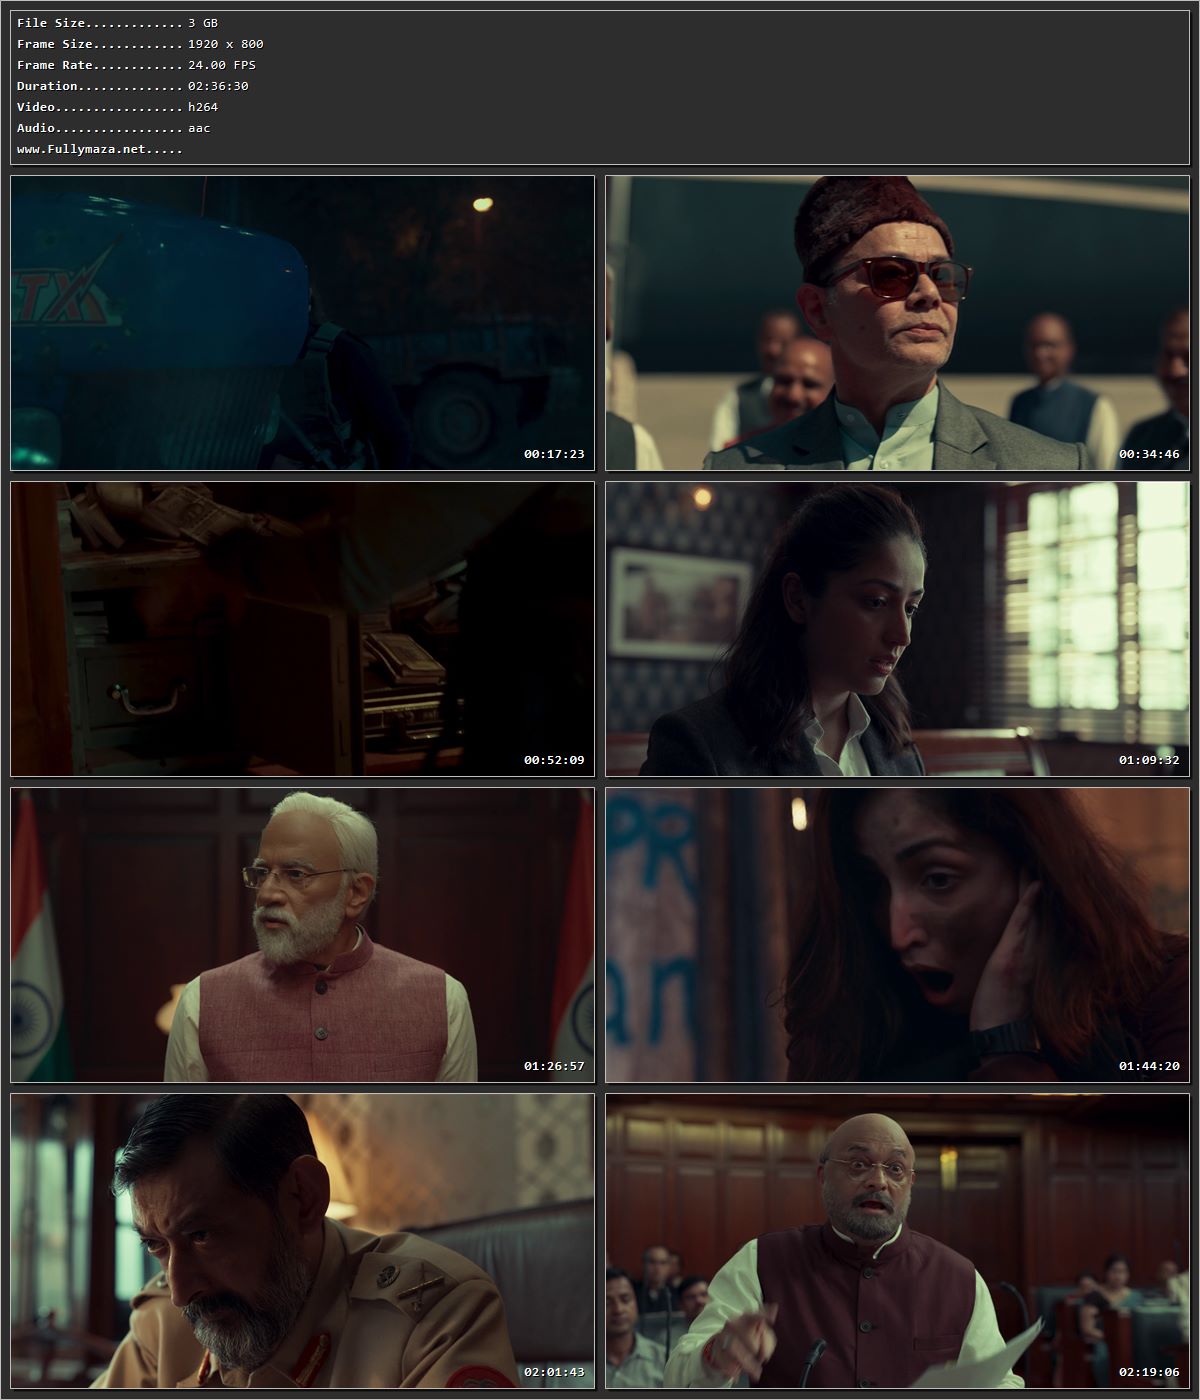
Task: Open the thumbnail of officer in khaki uniform
Action: coord(303,1241)
